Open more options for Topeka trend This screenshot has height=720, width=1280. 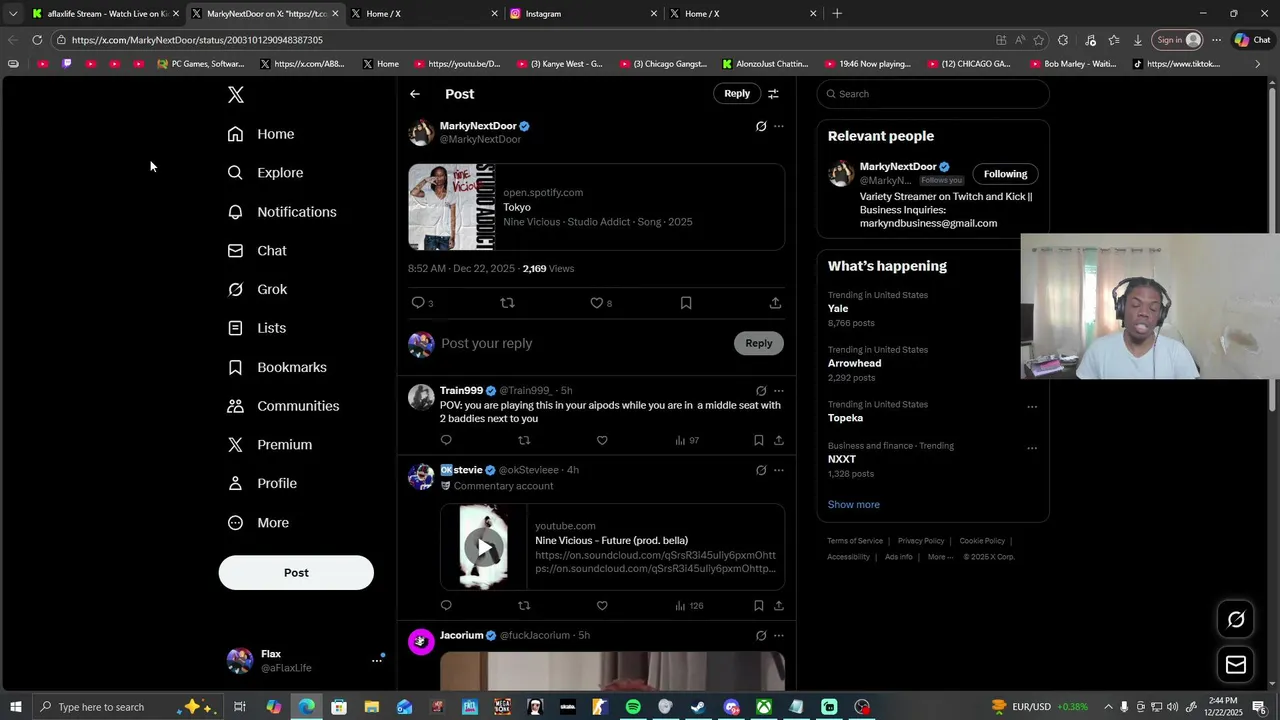[x=1032, y=407]
